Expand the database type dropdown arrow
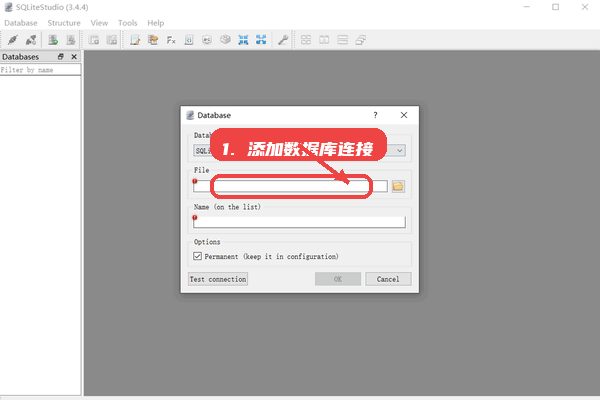 [399, 150]
